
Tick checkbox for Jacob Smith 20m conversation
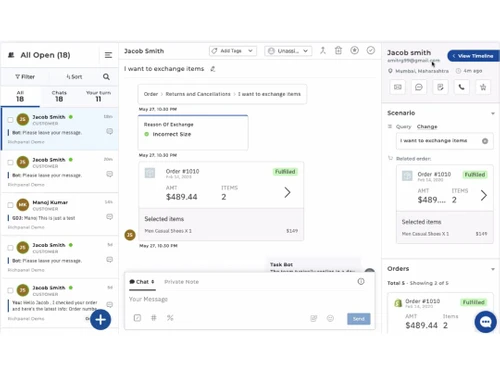(10, 162)
